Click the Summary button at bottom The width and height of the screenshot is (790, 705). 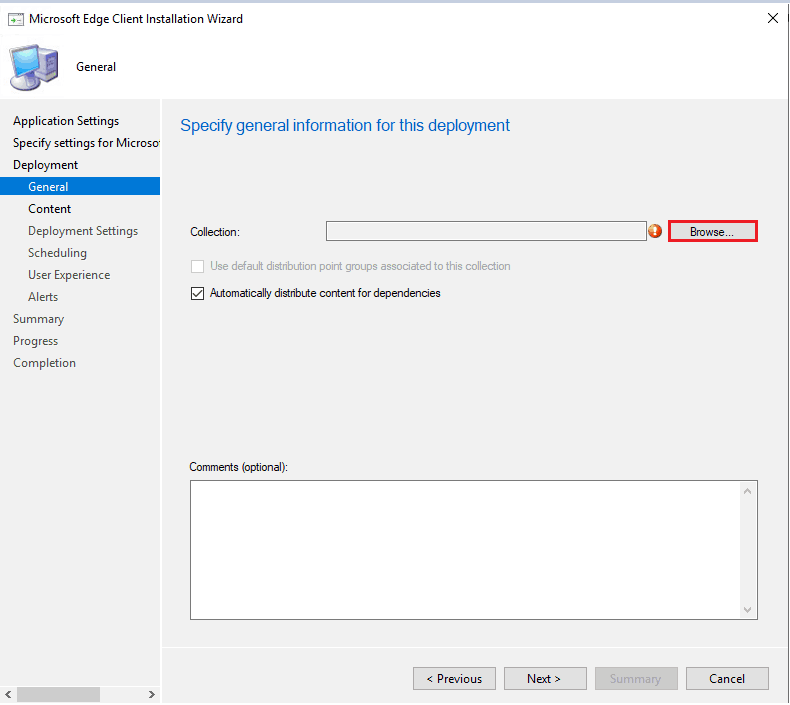[x=636, y=679]
